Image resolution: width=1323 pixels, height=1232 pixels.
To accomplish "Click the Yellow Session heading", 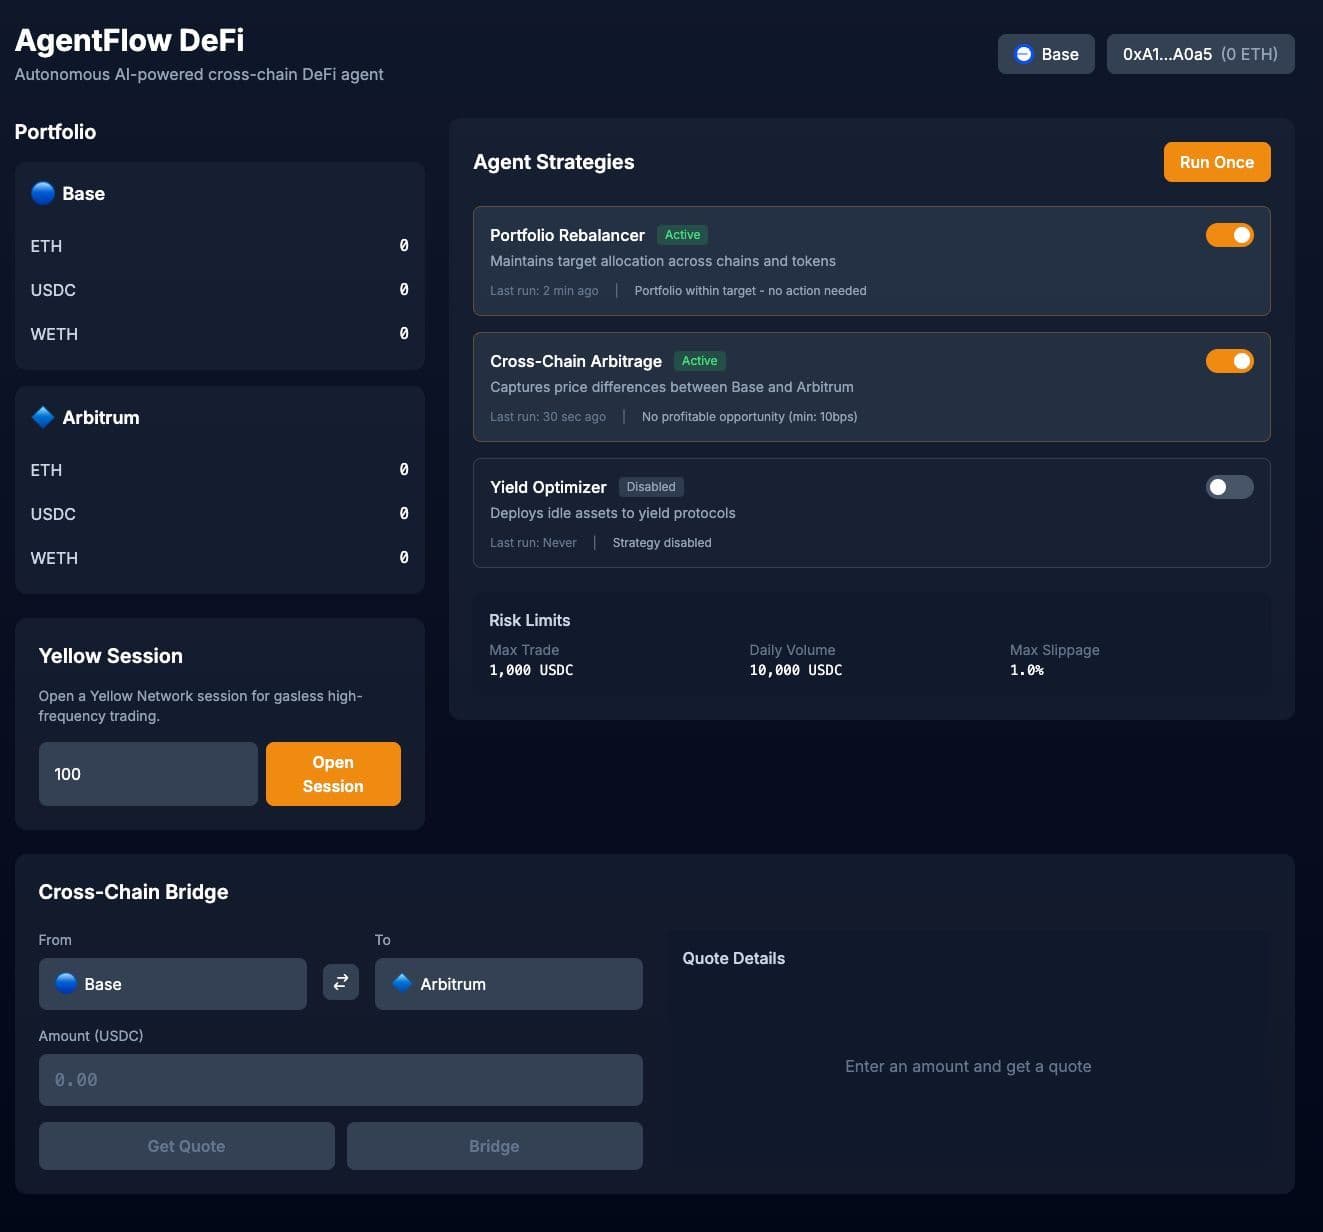I will coord(111,656).
